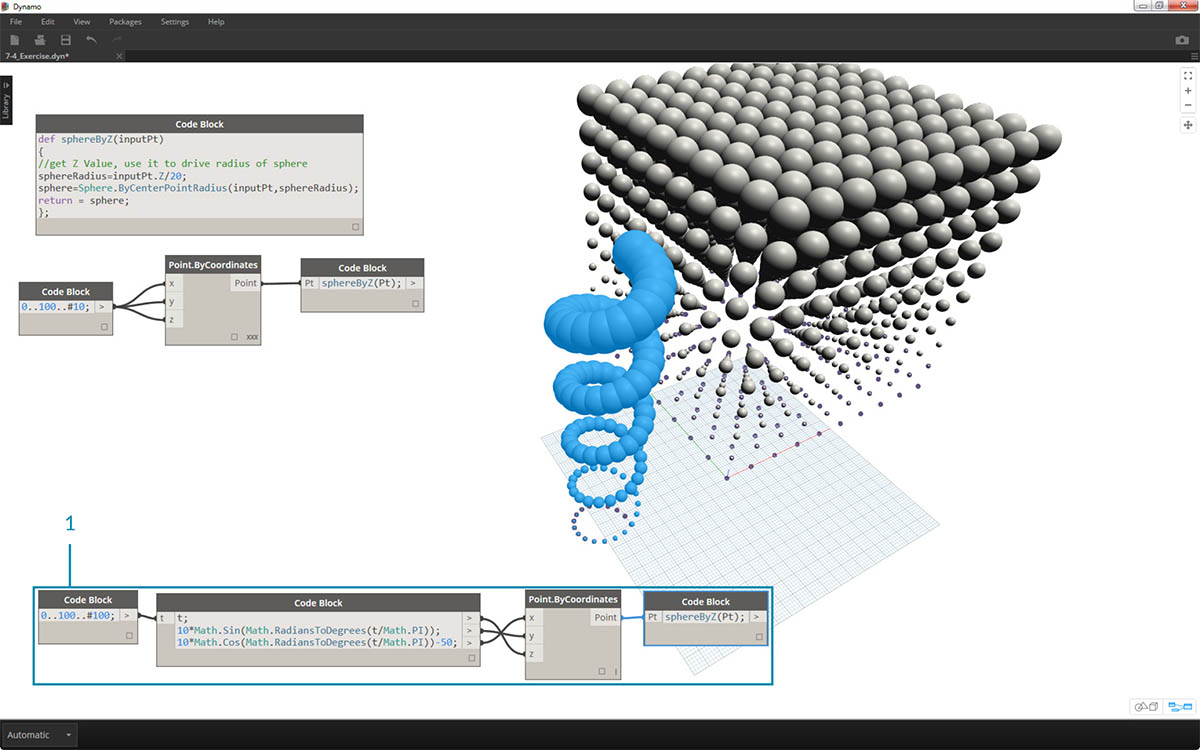Open the Settings menu
1200x750 pixels.
tap(174, 21)
